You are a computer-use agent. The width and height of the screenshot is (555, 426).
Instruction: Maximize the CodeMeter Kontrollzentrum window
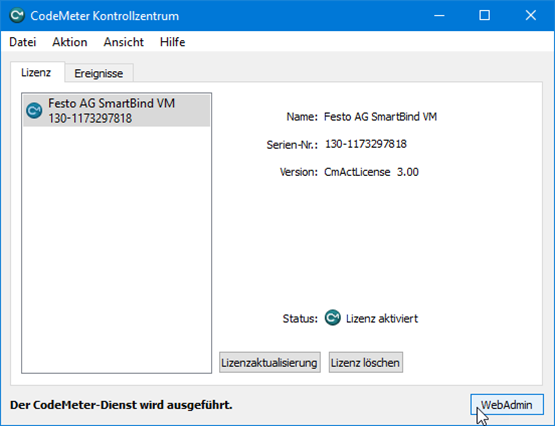click(485, 15)
